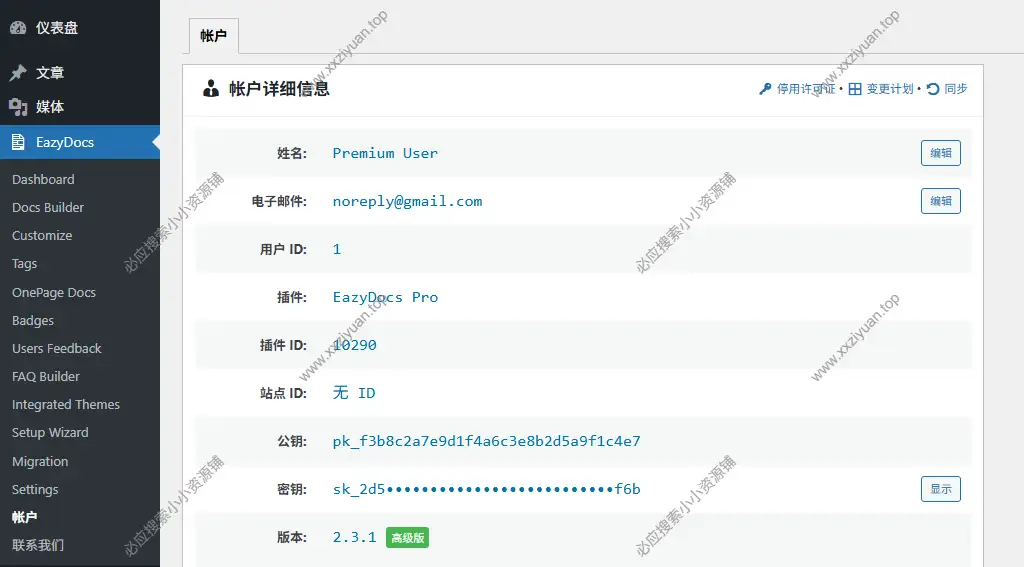Open OnePage Docs submenu item
The height and width of the screenshot is (567, 1024).
(x=54, y=292)
